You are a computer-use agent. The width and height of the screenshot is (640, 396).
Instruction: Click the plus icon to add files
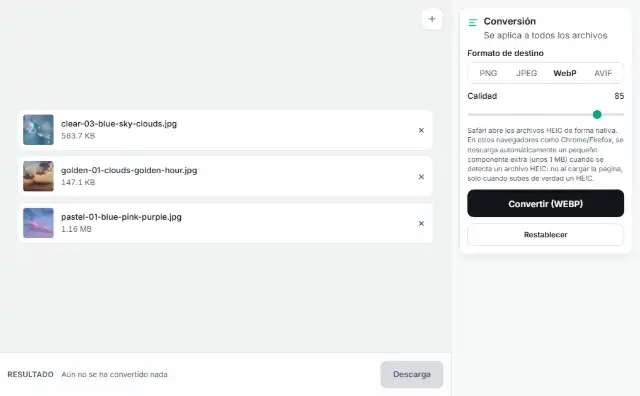pos(432,19)
